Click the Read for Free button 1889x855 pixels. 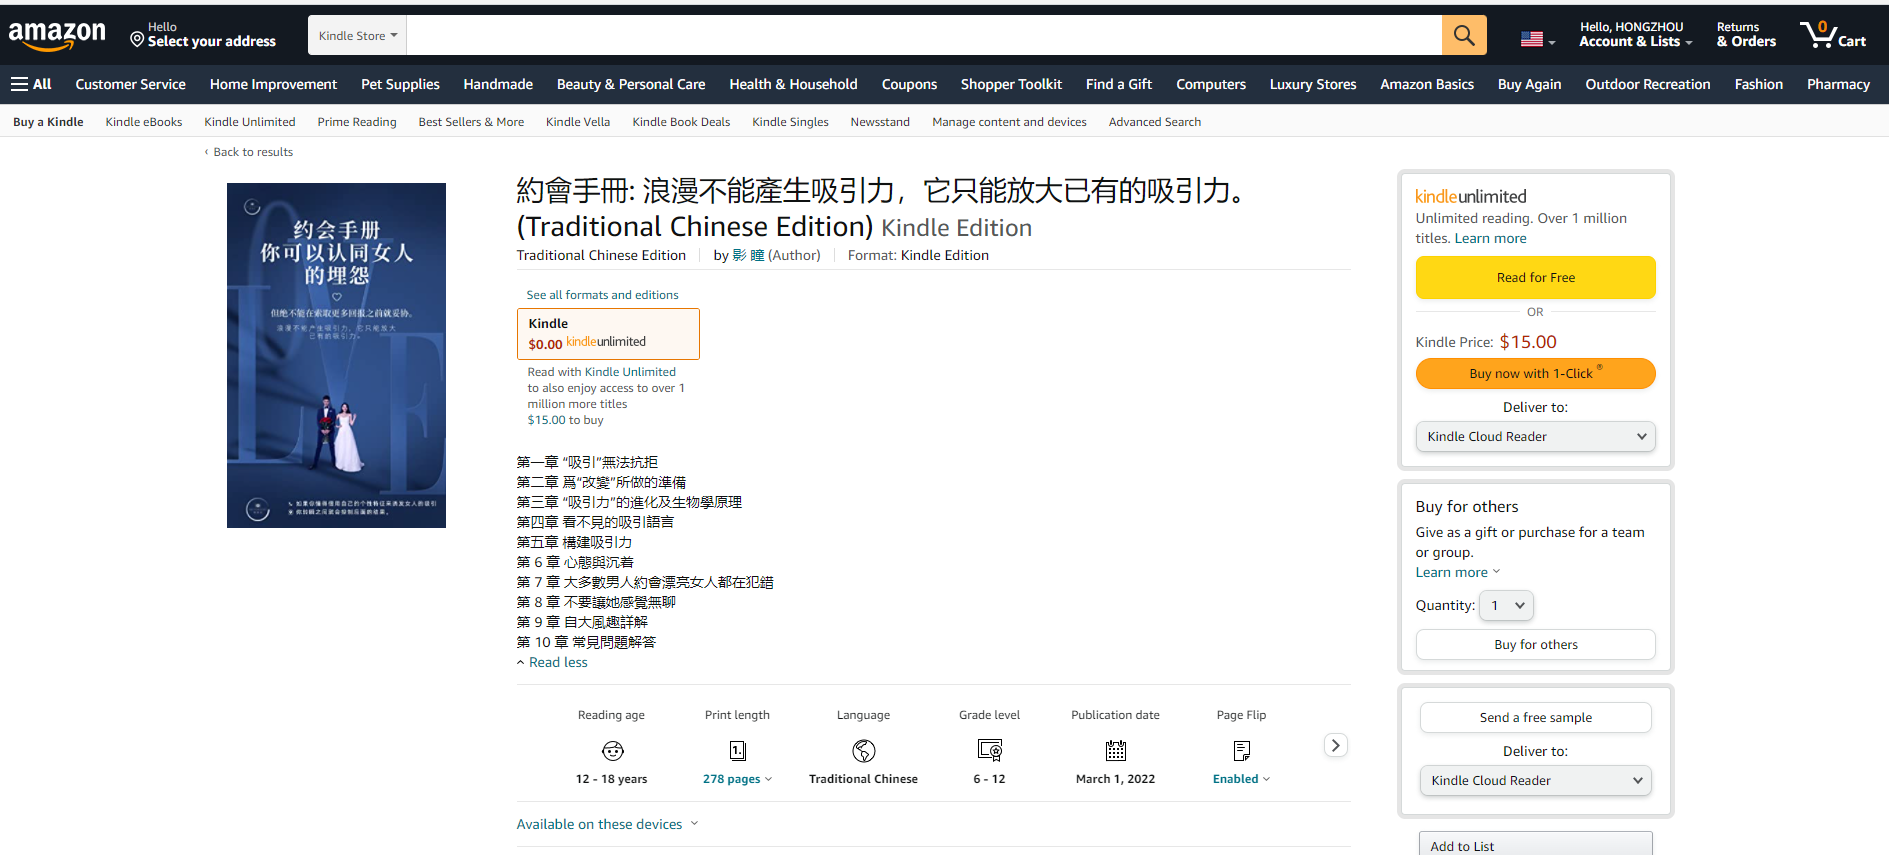point(1535,277)
